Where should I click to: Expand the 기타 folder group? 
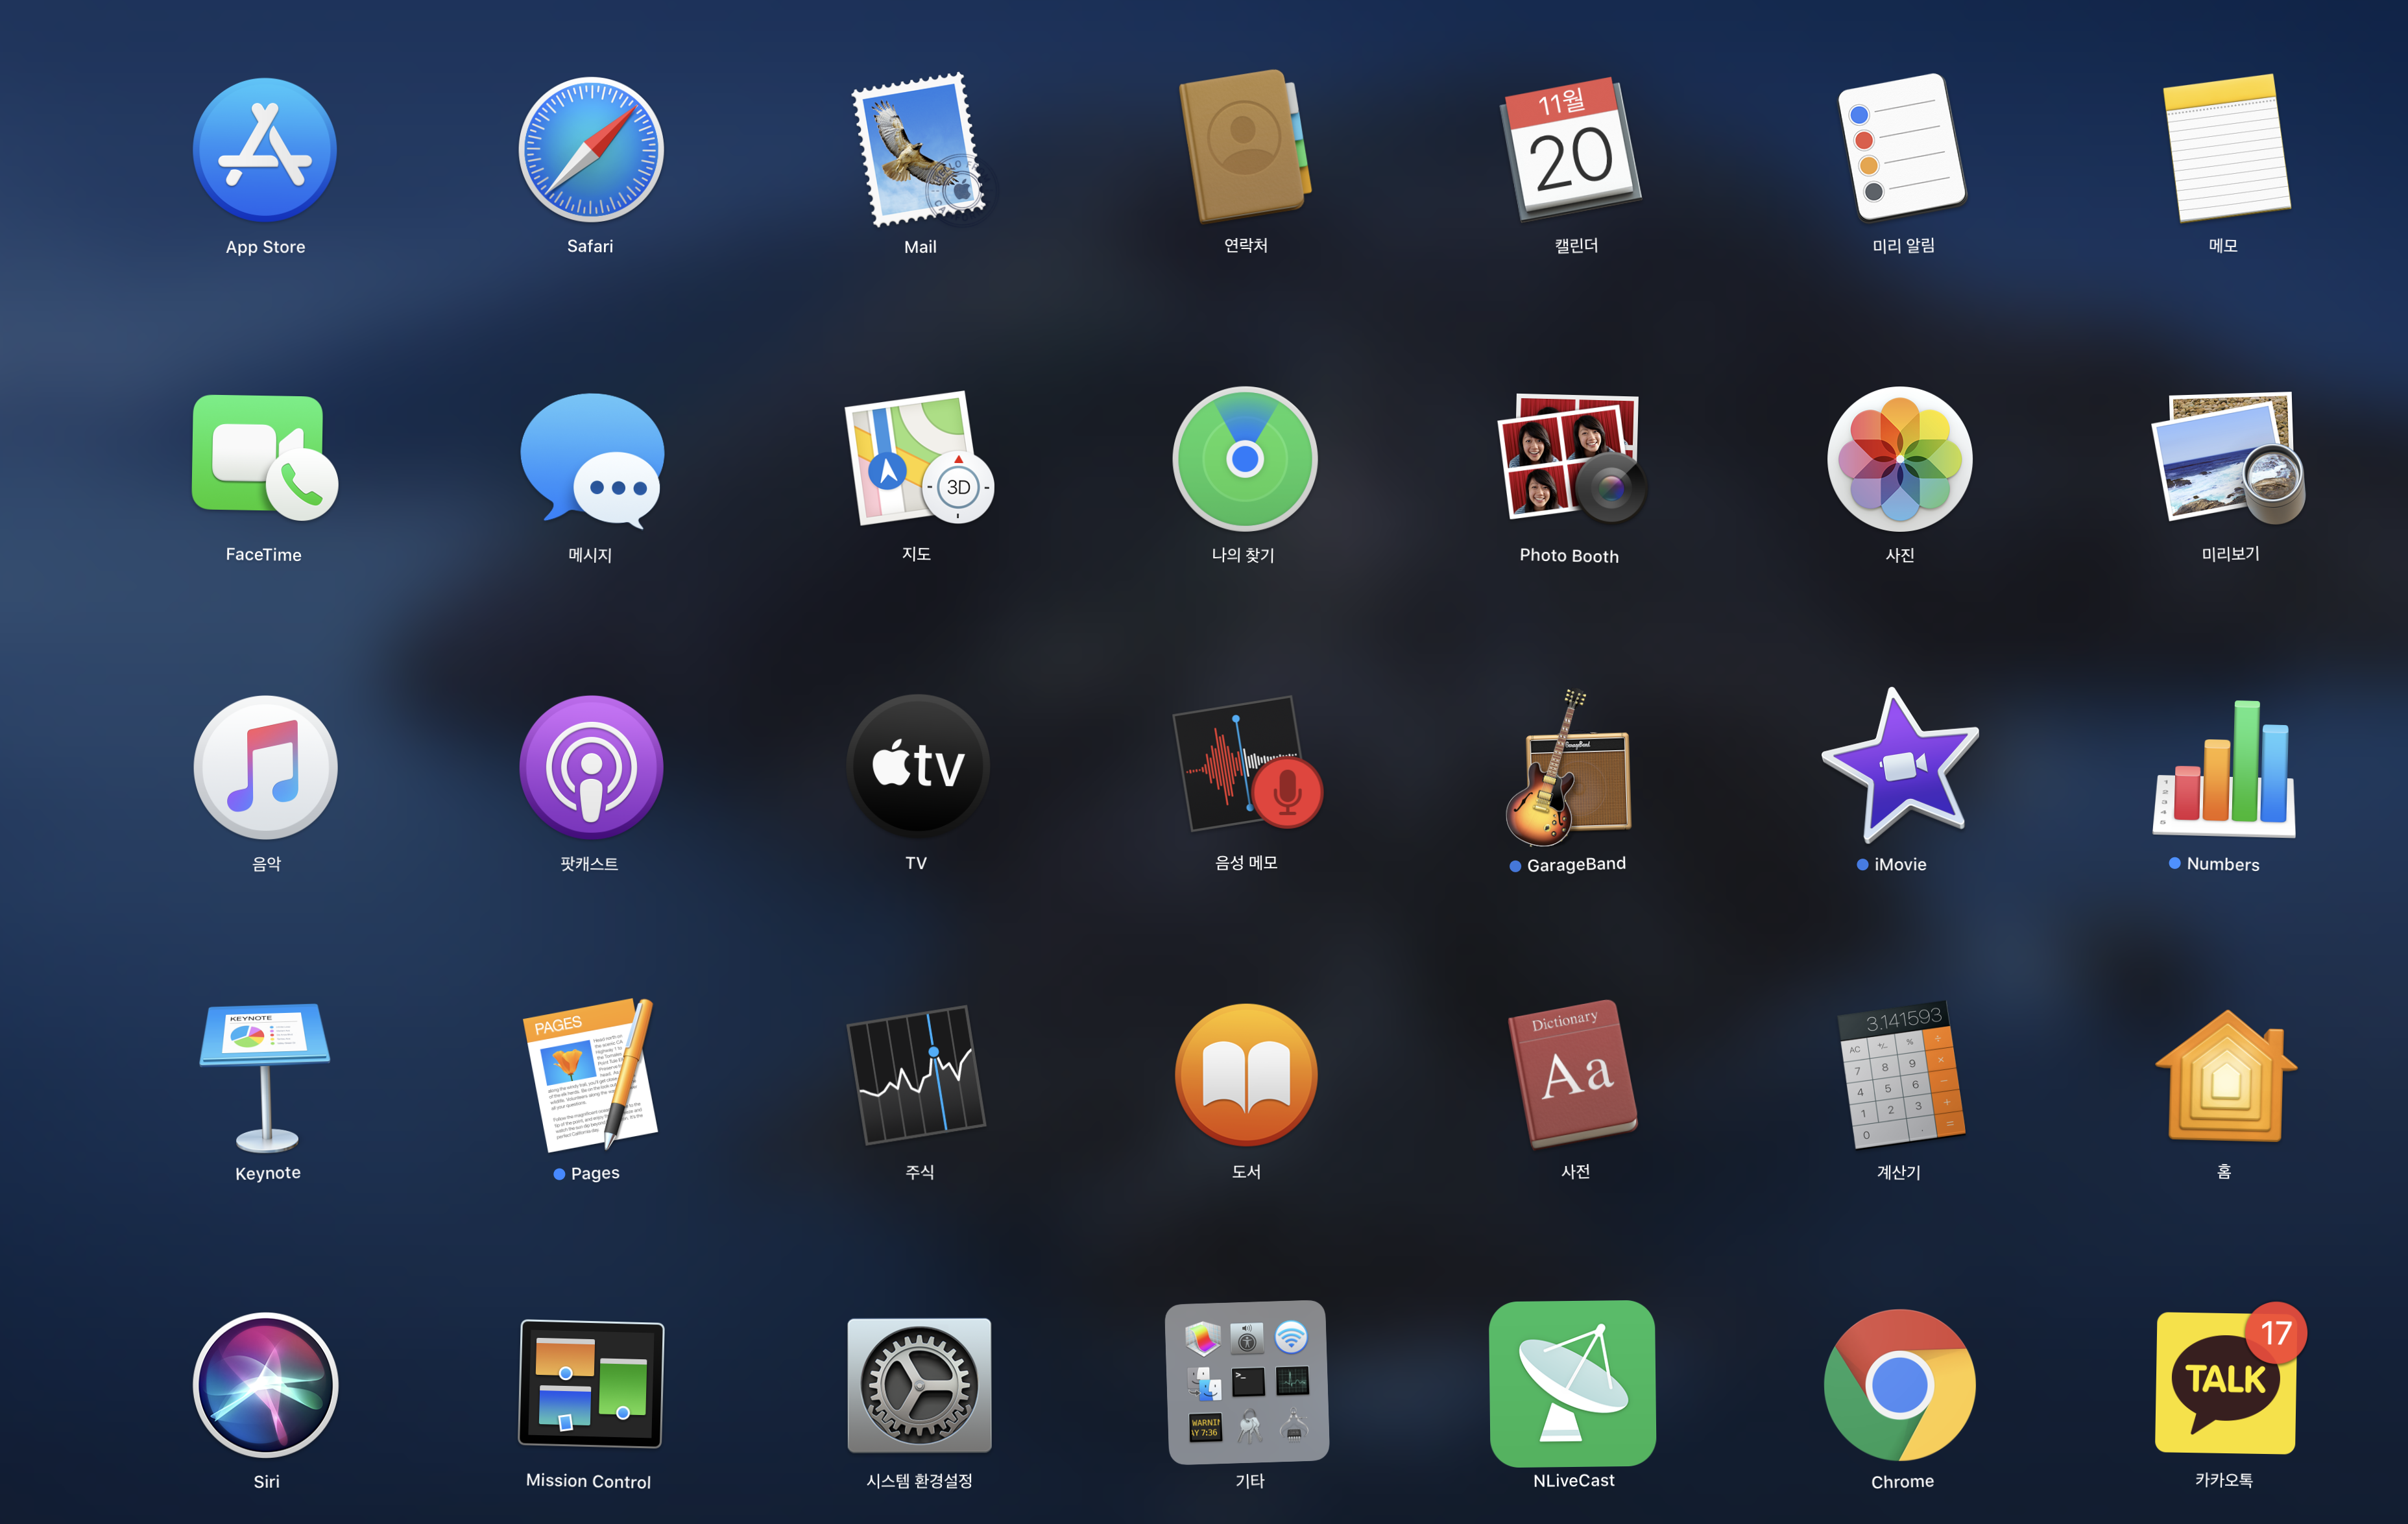click(x=1247, y=1382)
